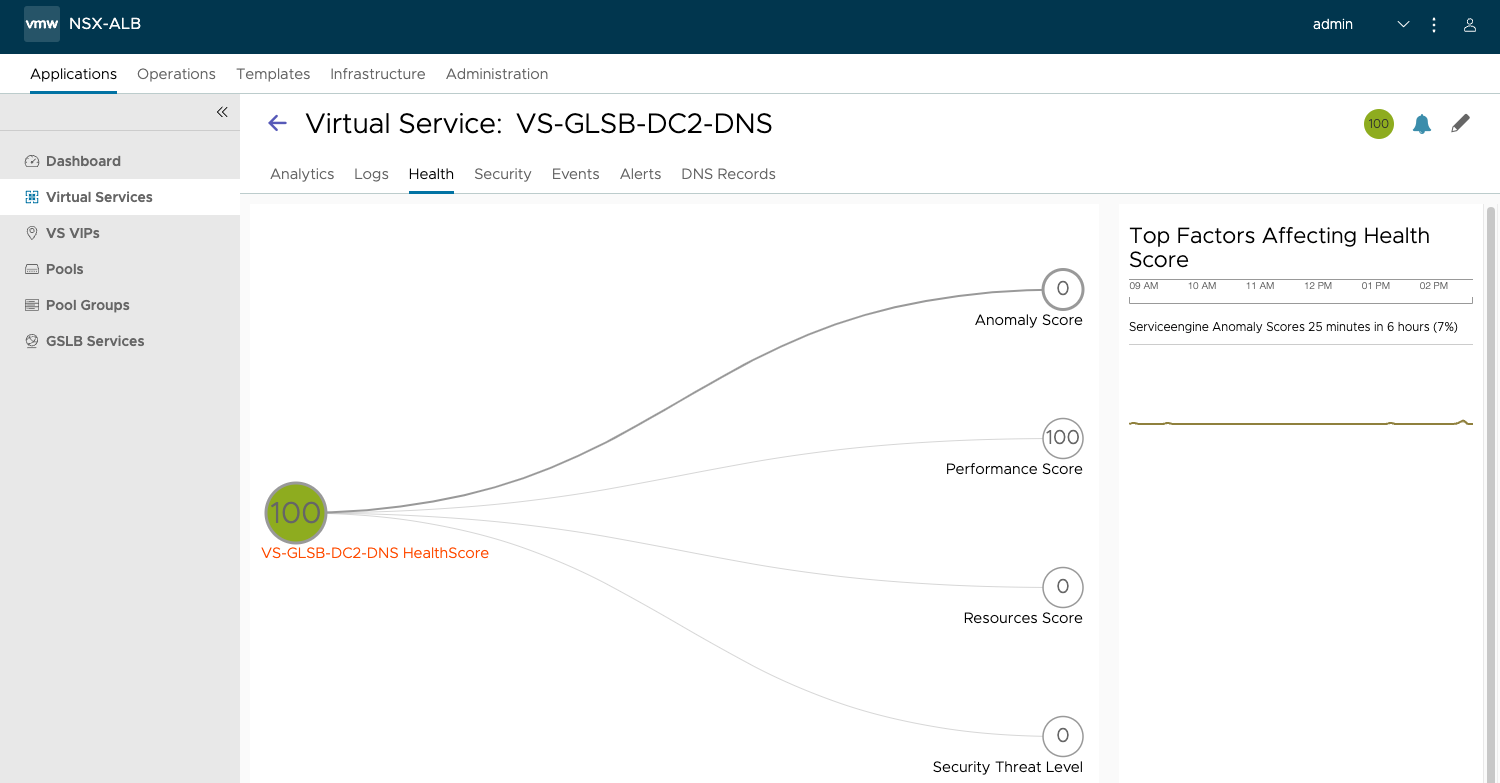Click the Top Factors Affecting Health Score heading
1500x783 pixels.
pos(1279,248)
